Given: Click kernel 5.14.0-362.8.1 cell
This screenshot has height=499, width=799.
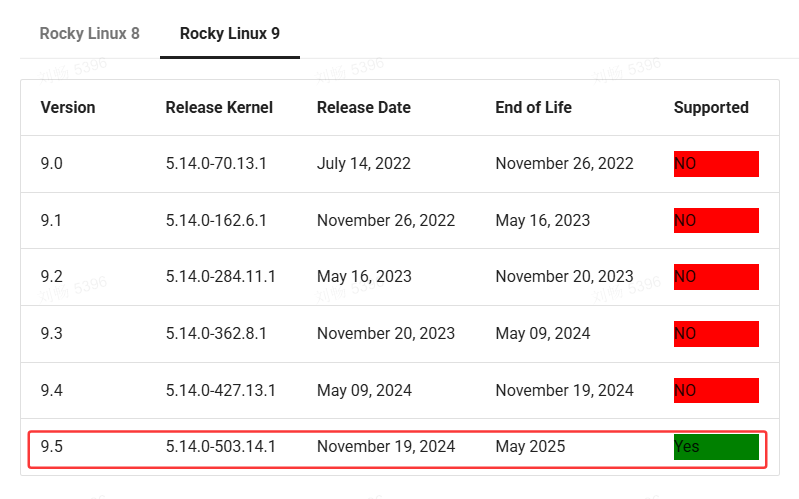Looking at the screenshot, I should click(216, 334).
